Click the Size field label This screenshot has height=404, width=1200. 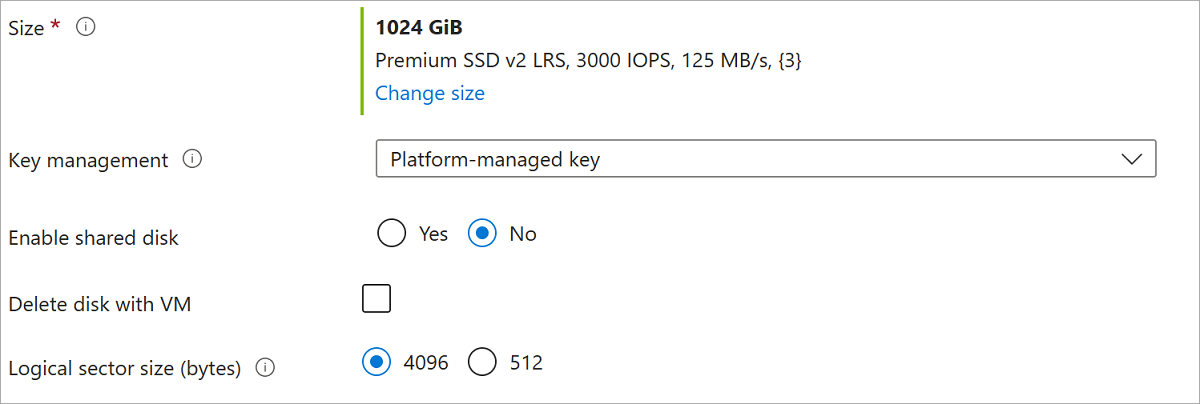(x=26, y=29)
